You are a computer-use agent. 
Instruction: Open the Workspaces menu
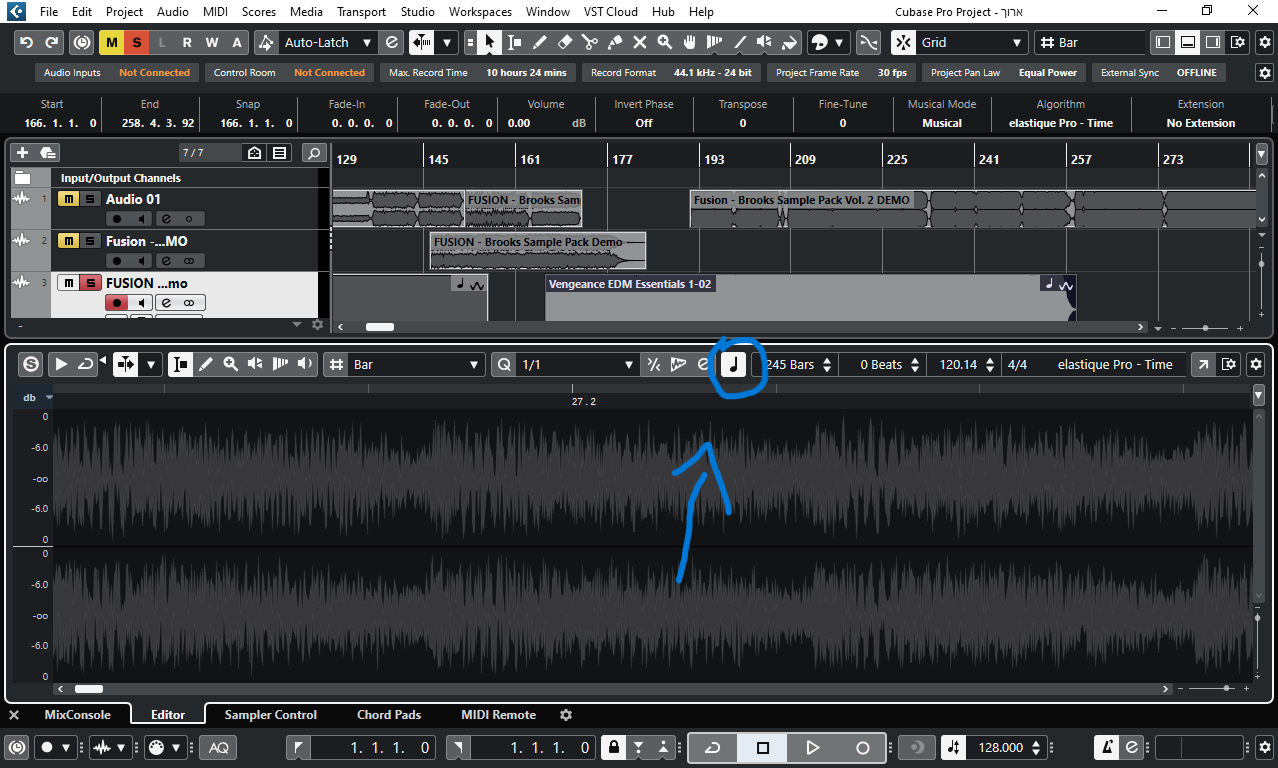click(x=480, y=12)
